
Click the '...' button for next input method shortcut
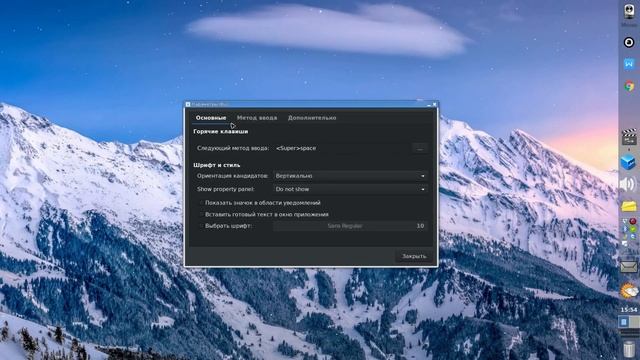click(x=420, y=148)
